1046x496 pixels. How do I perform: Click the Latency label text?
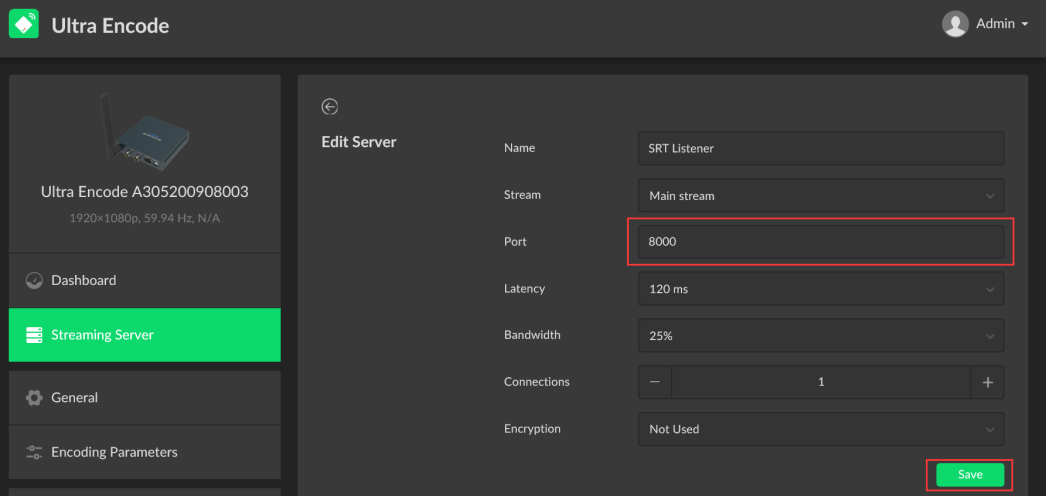point(524,289)
